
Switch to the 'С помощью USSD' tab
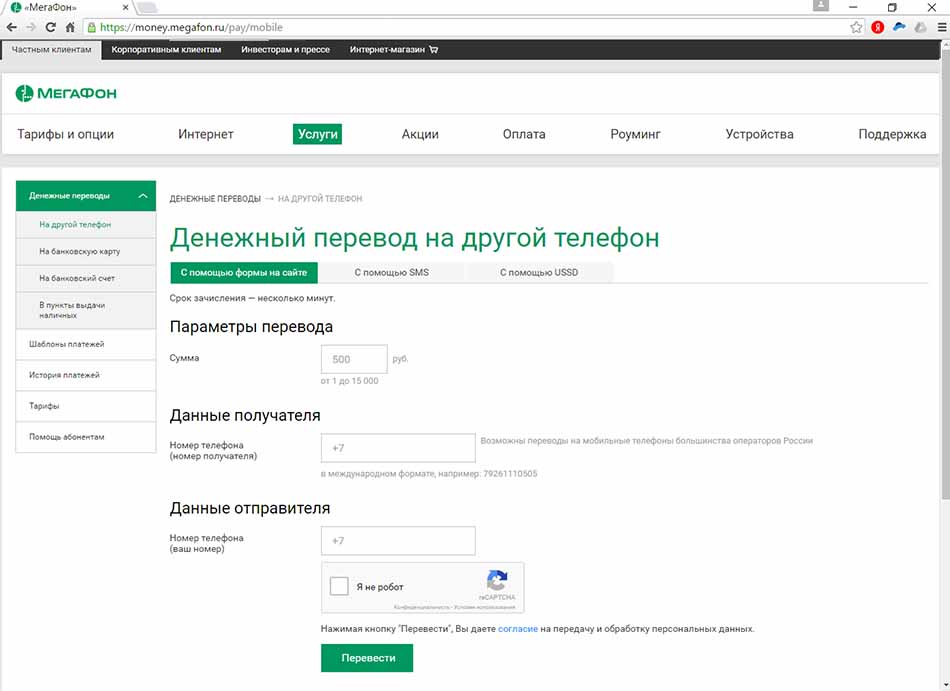pyautogui.click(x=539, y=273)
